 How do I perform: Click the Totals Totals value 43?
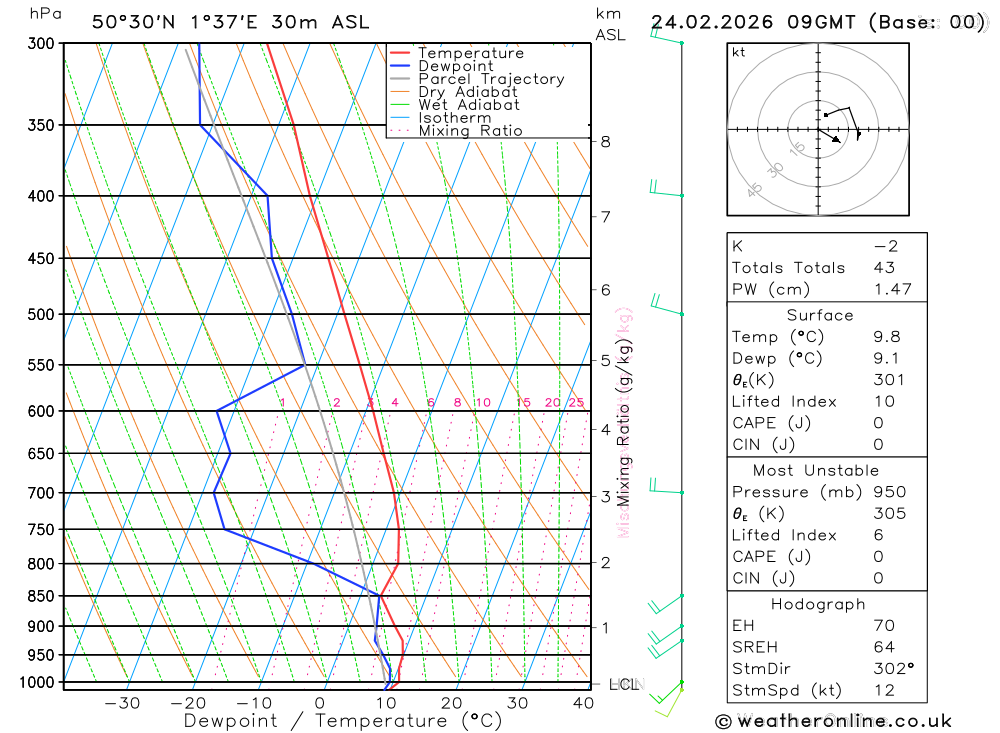coord(884,268)
